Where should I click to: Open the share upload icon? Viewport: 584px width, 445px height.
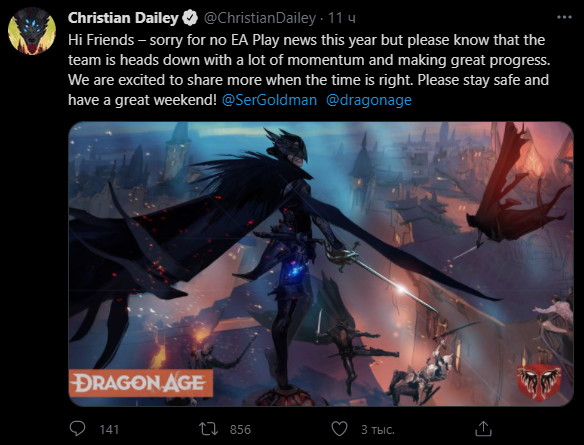(483, 429)
